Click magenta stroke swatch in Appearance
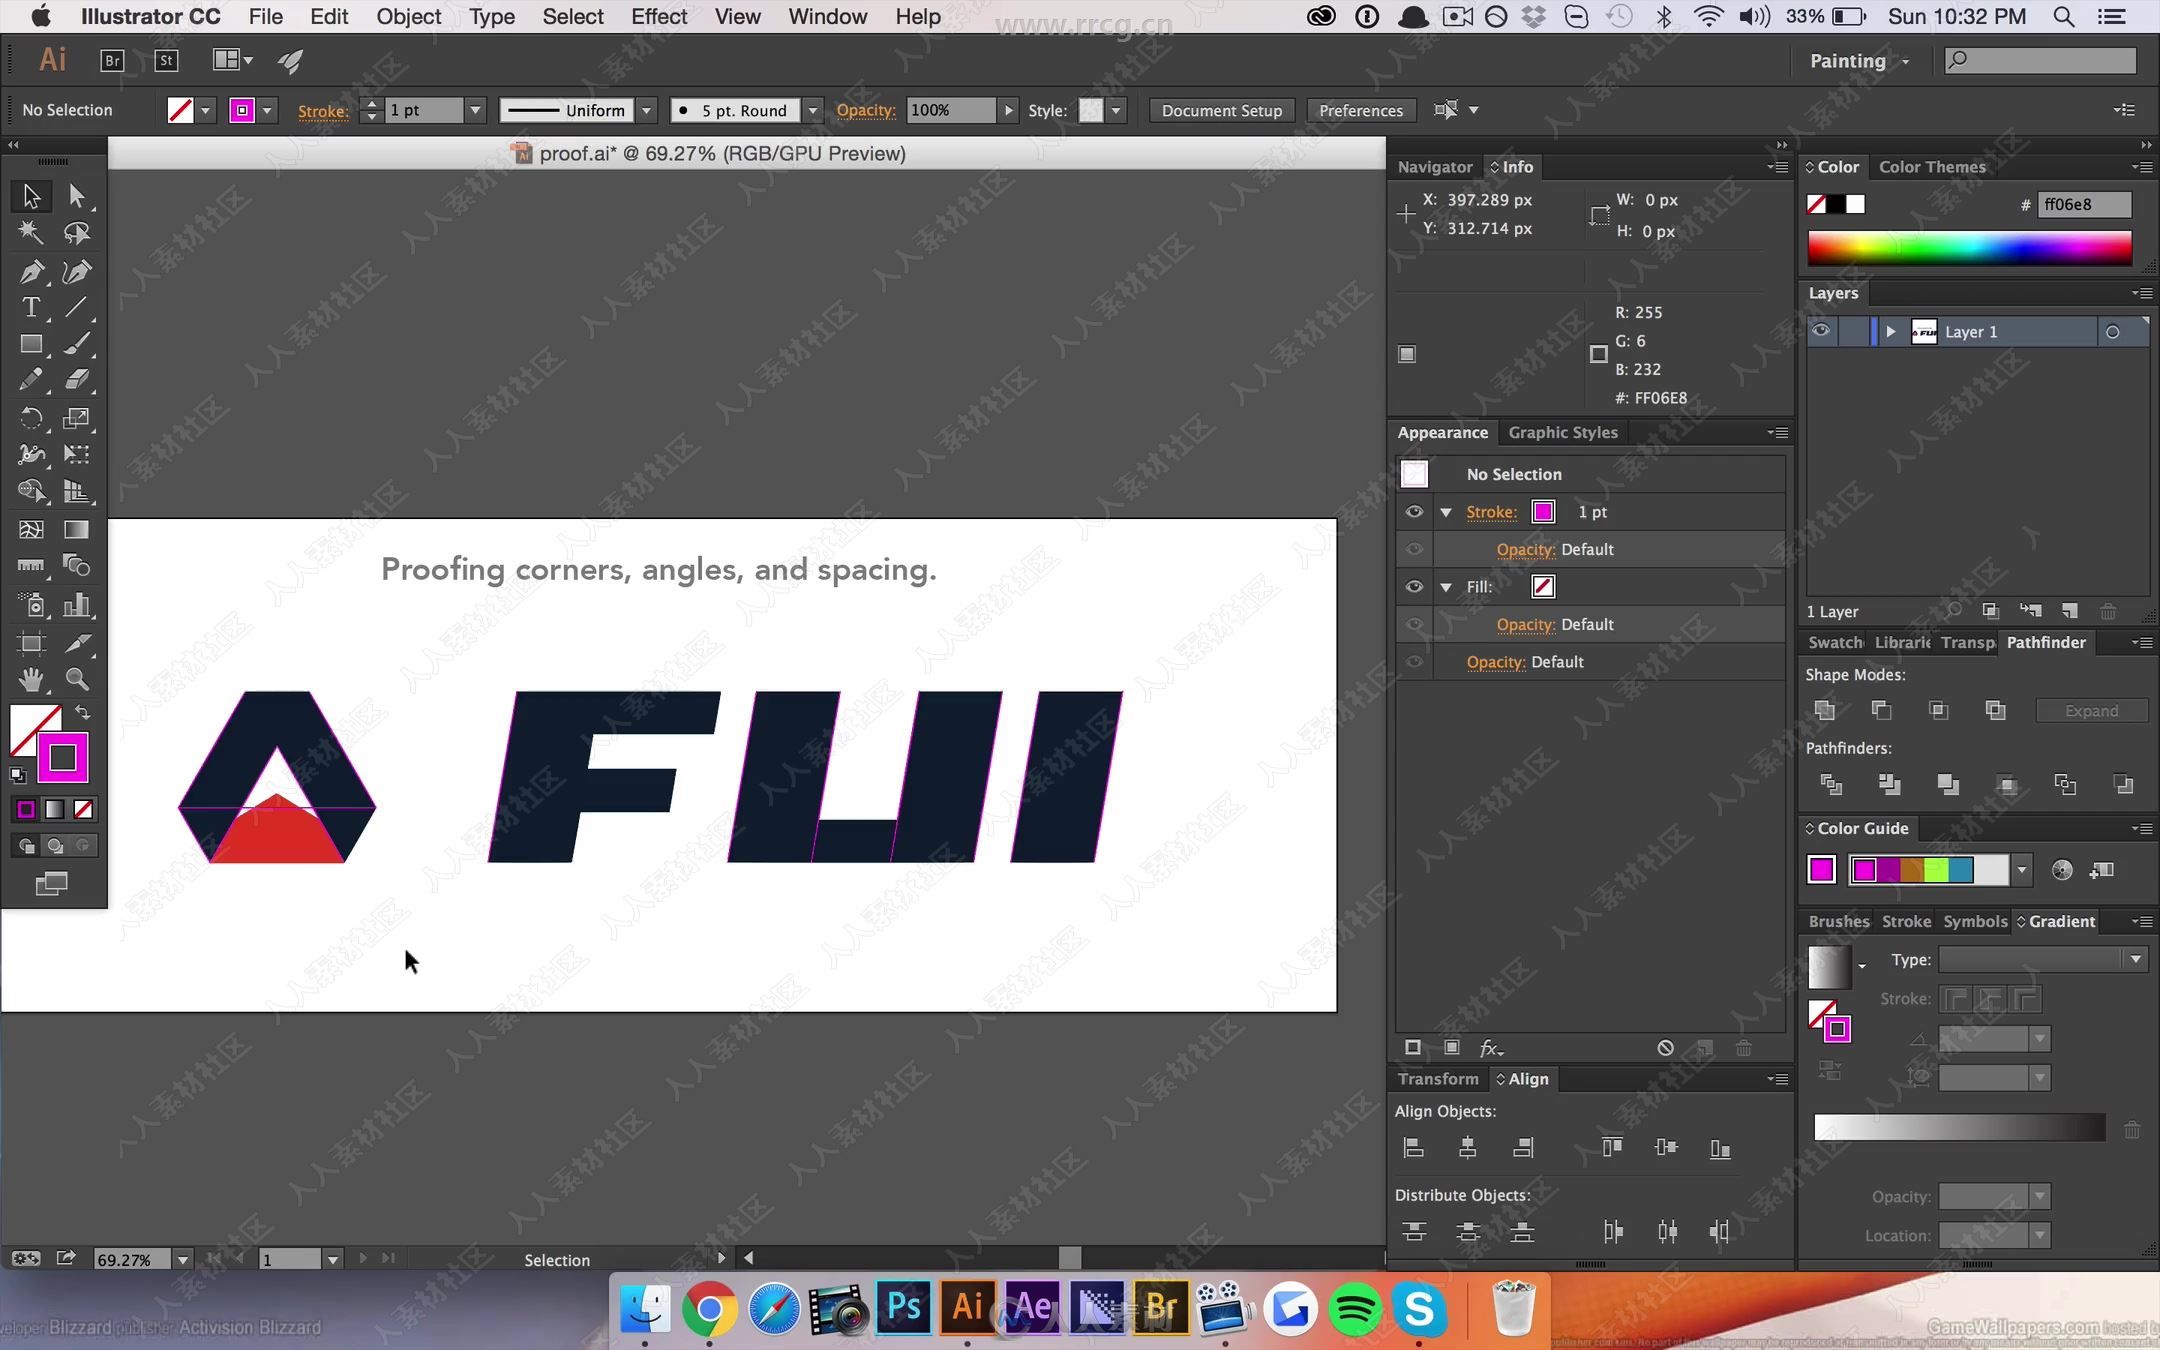 point(1543,512)
